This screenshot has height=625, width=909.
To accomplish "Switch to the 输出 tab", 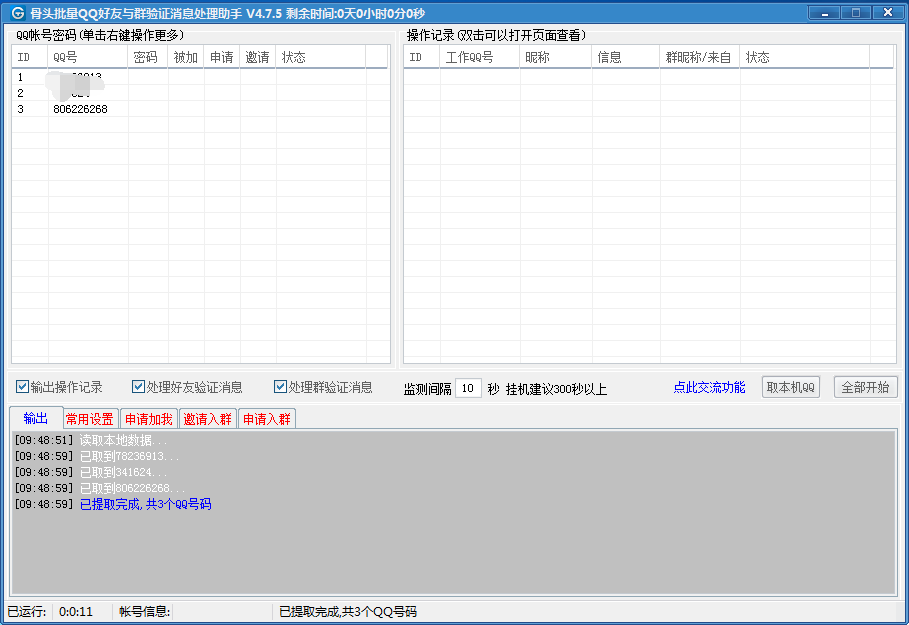I will (x=36, y=418).
